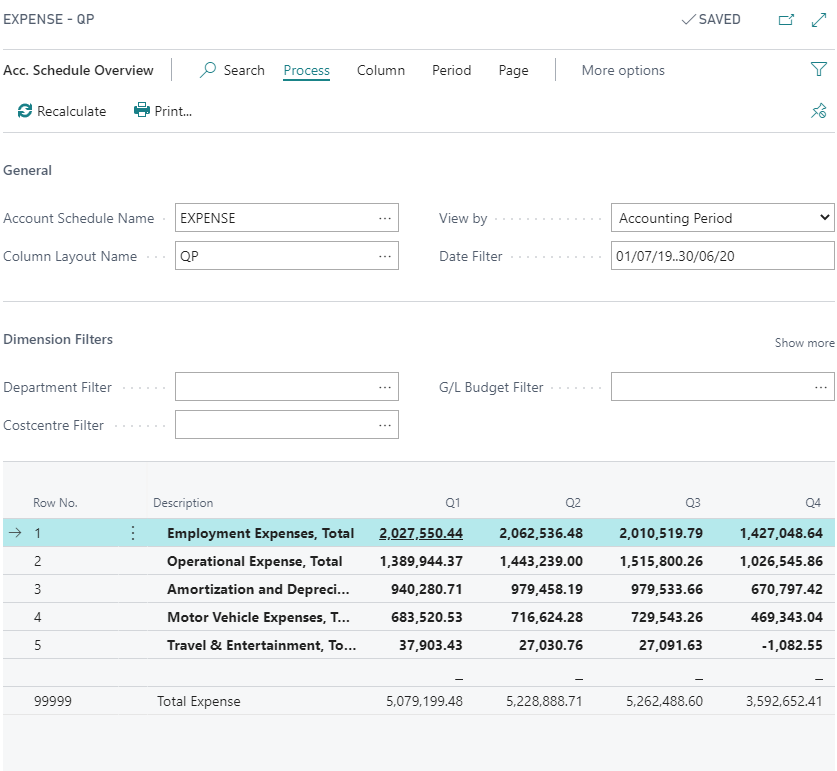Click the pin action bar icon
Image resolution: width=837 pixels, height=771 pixels.
tap(818, 111)
